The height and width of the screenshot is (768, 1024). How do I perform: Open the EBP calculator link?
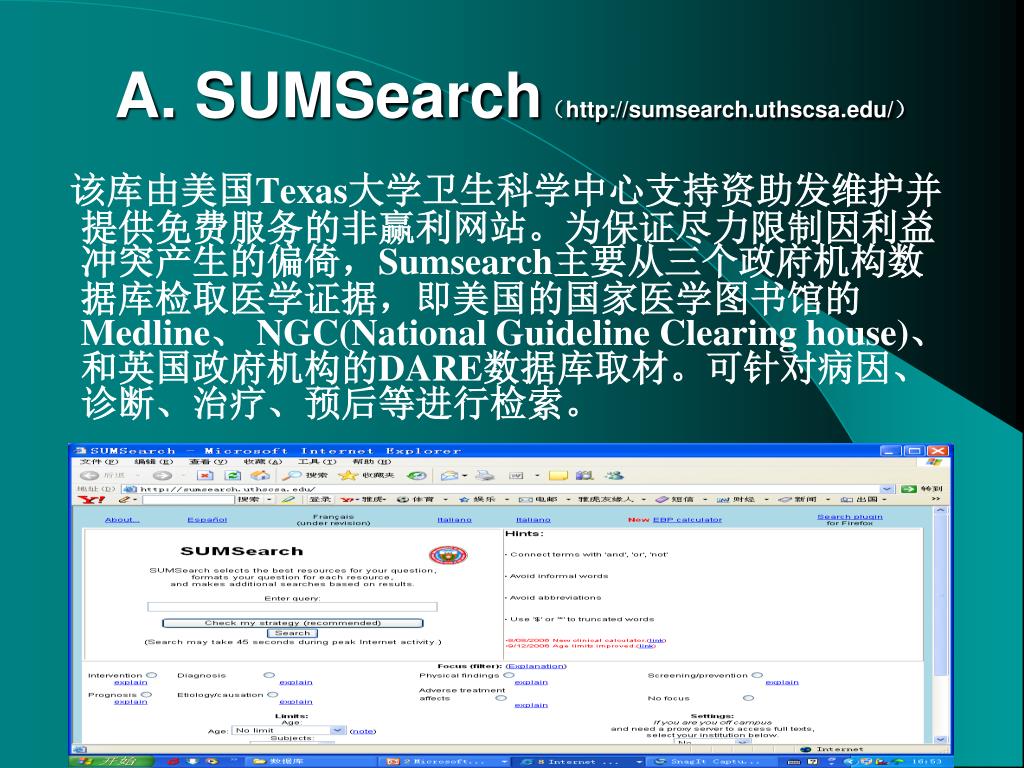(x=687, y=520)
